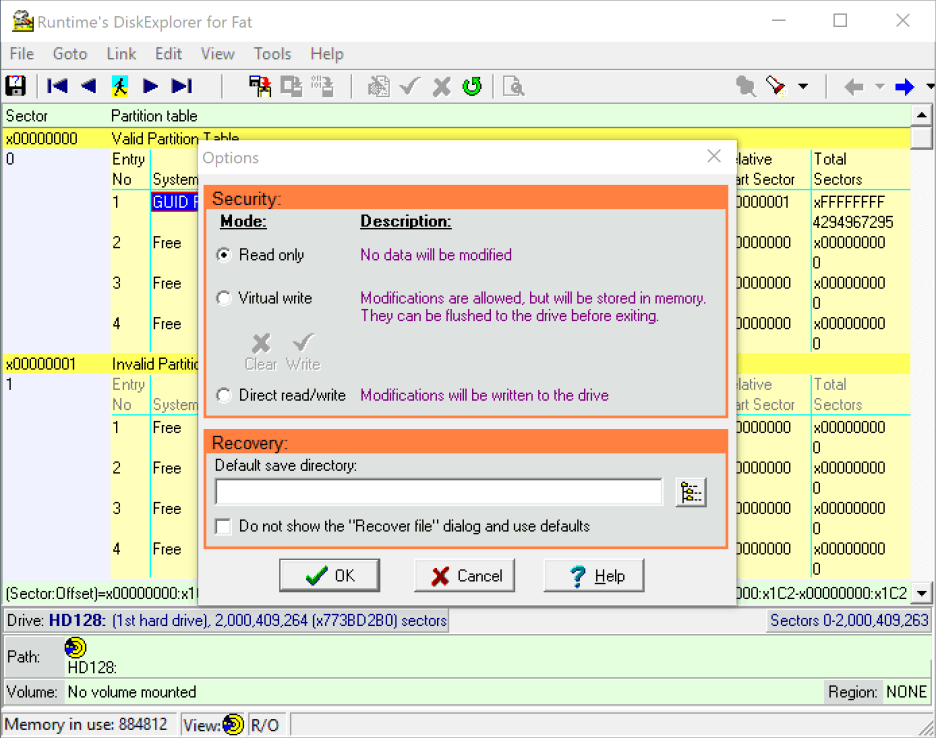Jump to first sector with toolbar arrow
936x738 pixels.
(x=57, y=86)
